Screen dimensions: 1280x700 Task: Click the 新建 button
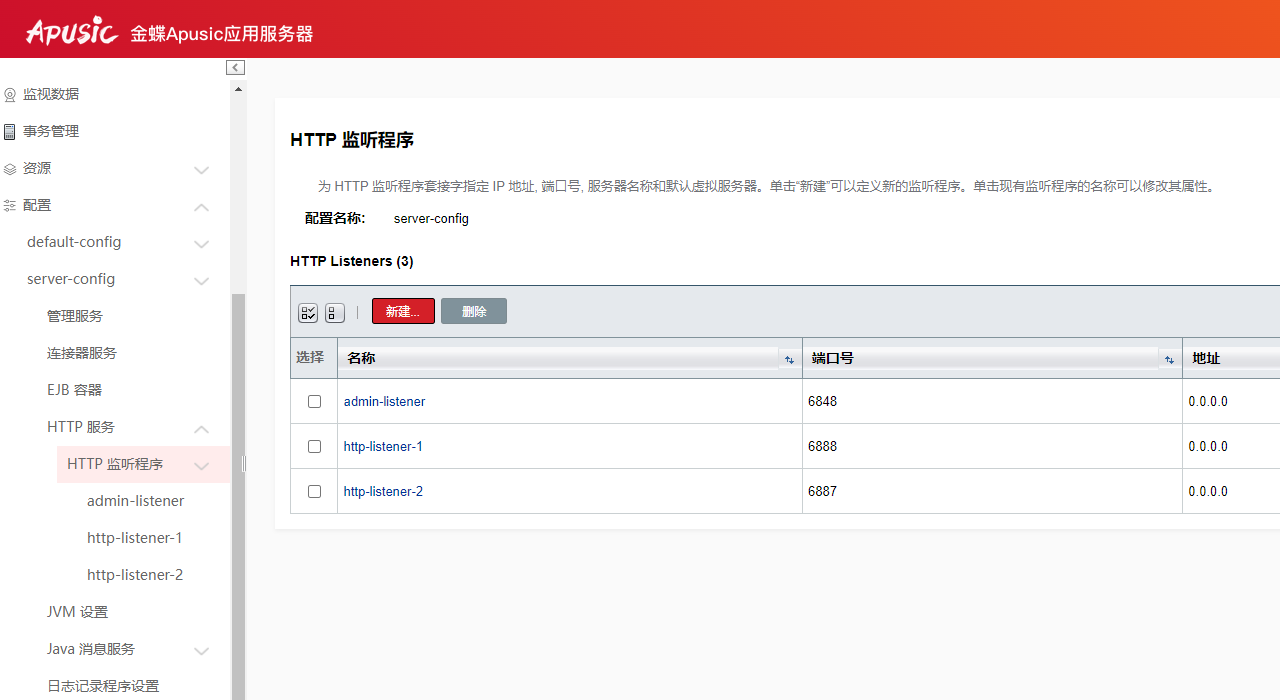tap(403, 312)
